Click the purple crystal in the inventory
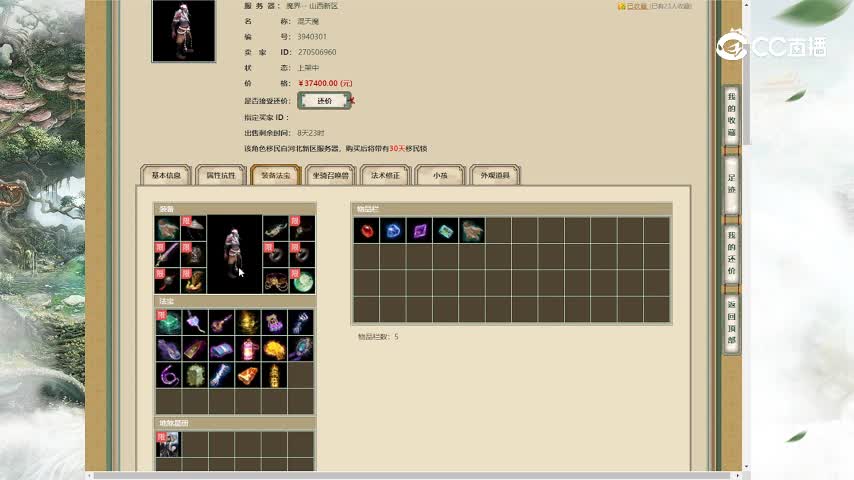This screenshot has width=854, height=480. tap(419, 230)
